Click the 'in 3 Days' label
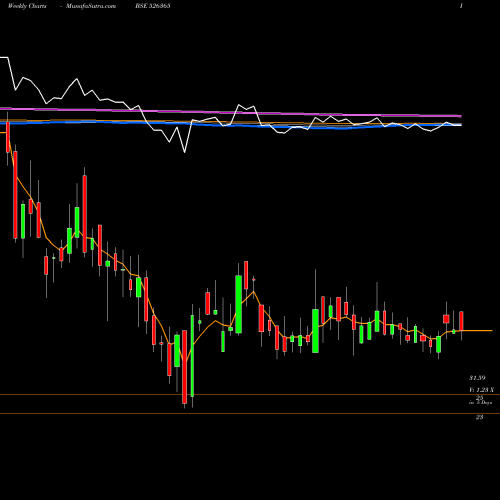500x500 pixels. [x=480, y=403]
